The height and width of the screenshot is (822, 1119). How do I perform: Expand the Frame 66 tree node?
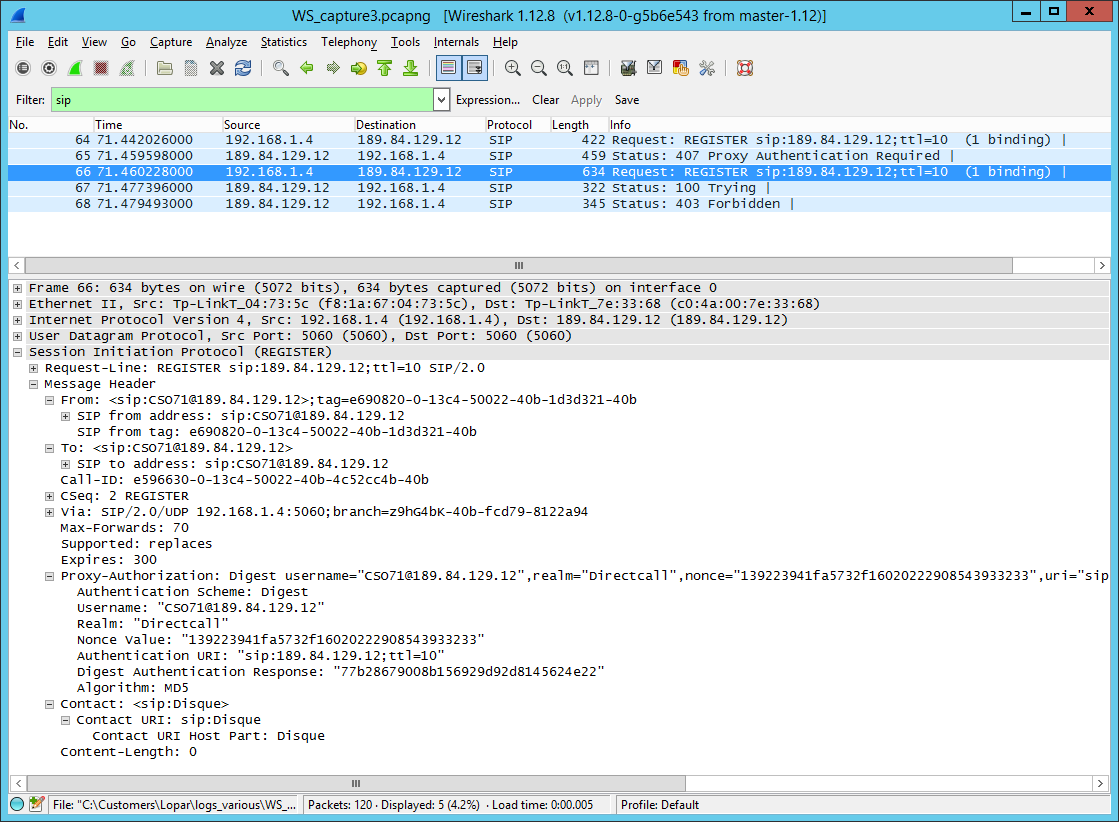coord(17,288)
